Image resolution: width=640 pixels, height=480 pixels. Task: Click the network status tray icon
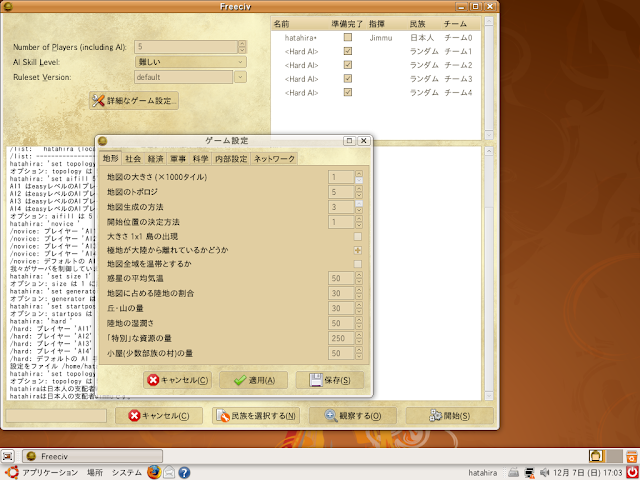tap(529, 472)
